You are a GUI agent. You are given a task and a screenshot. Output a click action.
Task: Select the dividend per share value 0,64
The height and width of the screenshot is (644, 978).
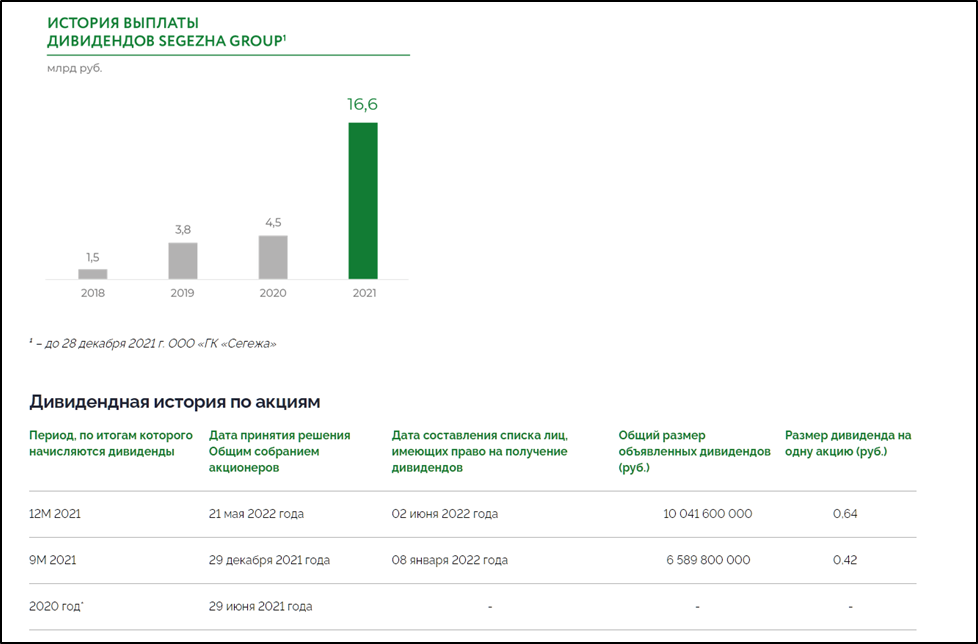pos(845,514)
